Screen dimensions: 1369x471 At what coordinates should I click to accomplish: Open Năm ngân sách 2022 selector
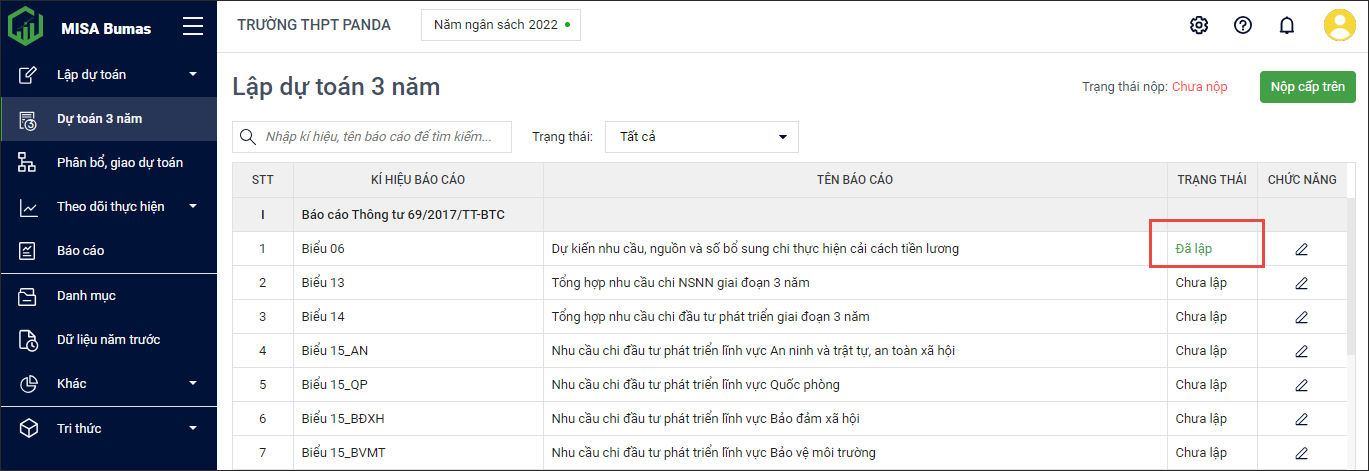[501, 25]
